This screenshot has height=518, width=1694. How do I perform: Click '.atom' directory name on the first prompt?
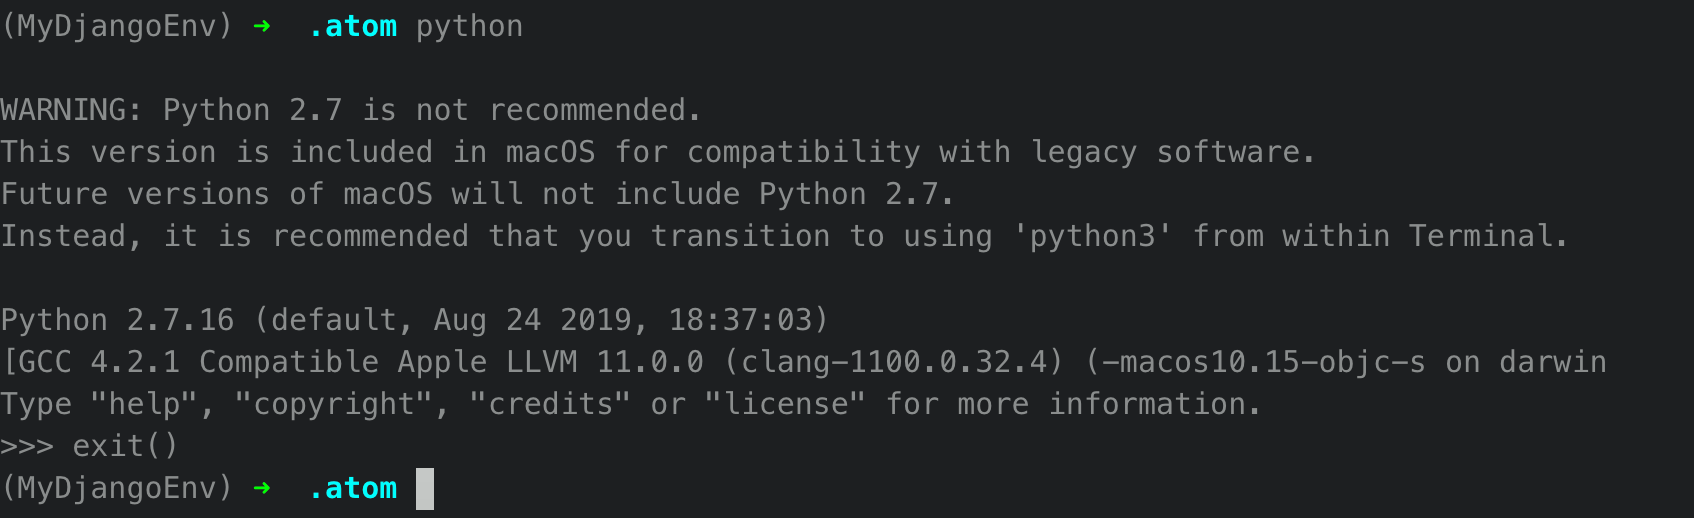pos(353,27)
